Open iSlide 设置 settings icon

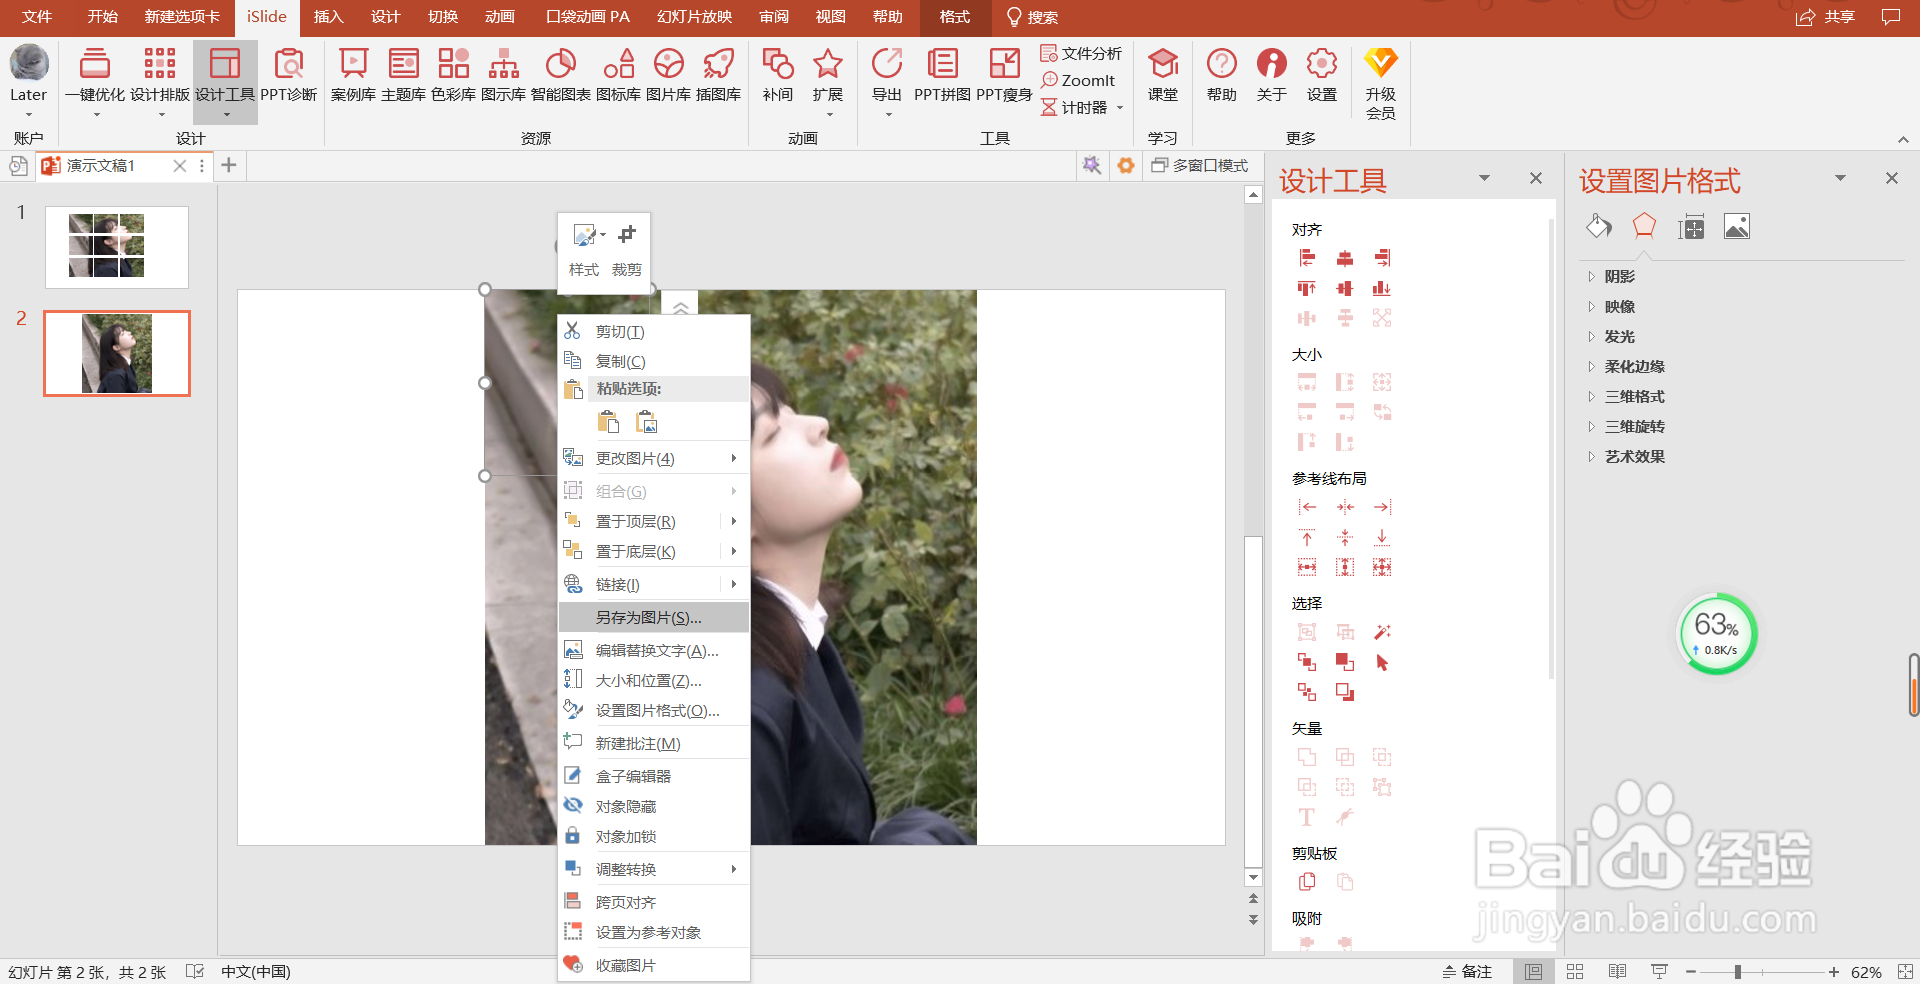pyautogui.click(x=1321, y=75)
